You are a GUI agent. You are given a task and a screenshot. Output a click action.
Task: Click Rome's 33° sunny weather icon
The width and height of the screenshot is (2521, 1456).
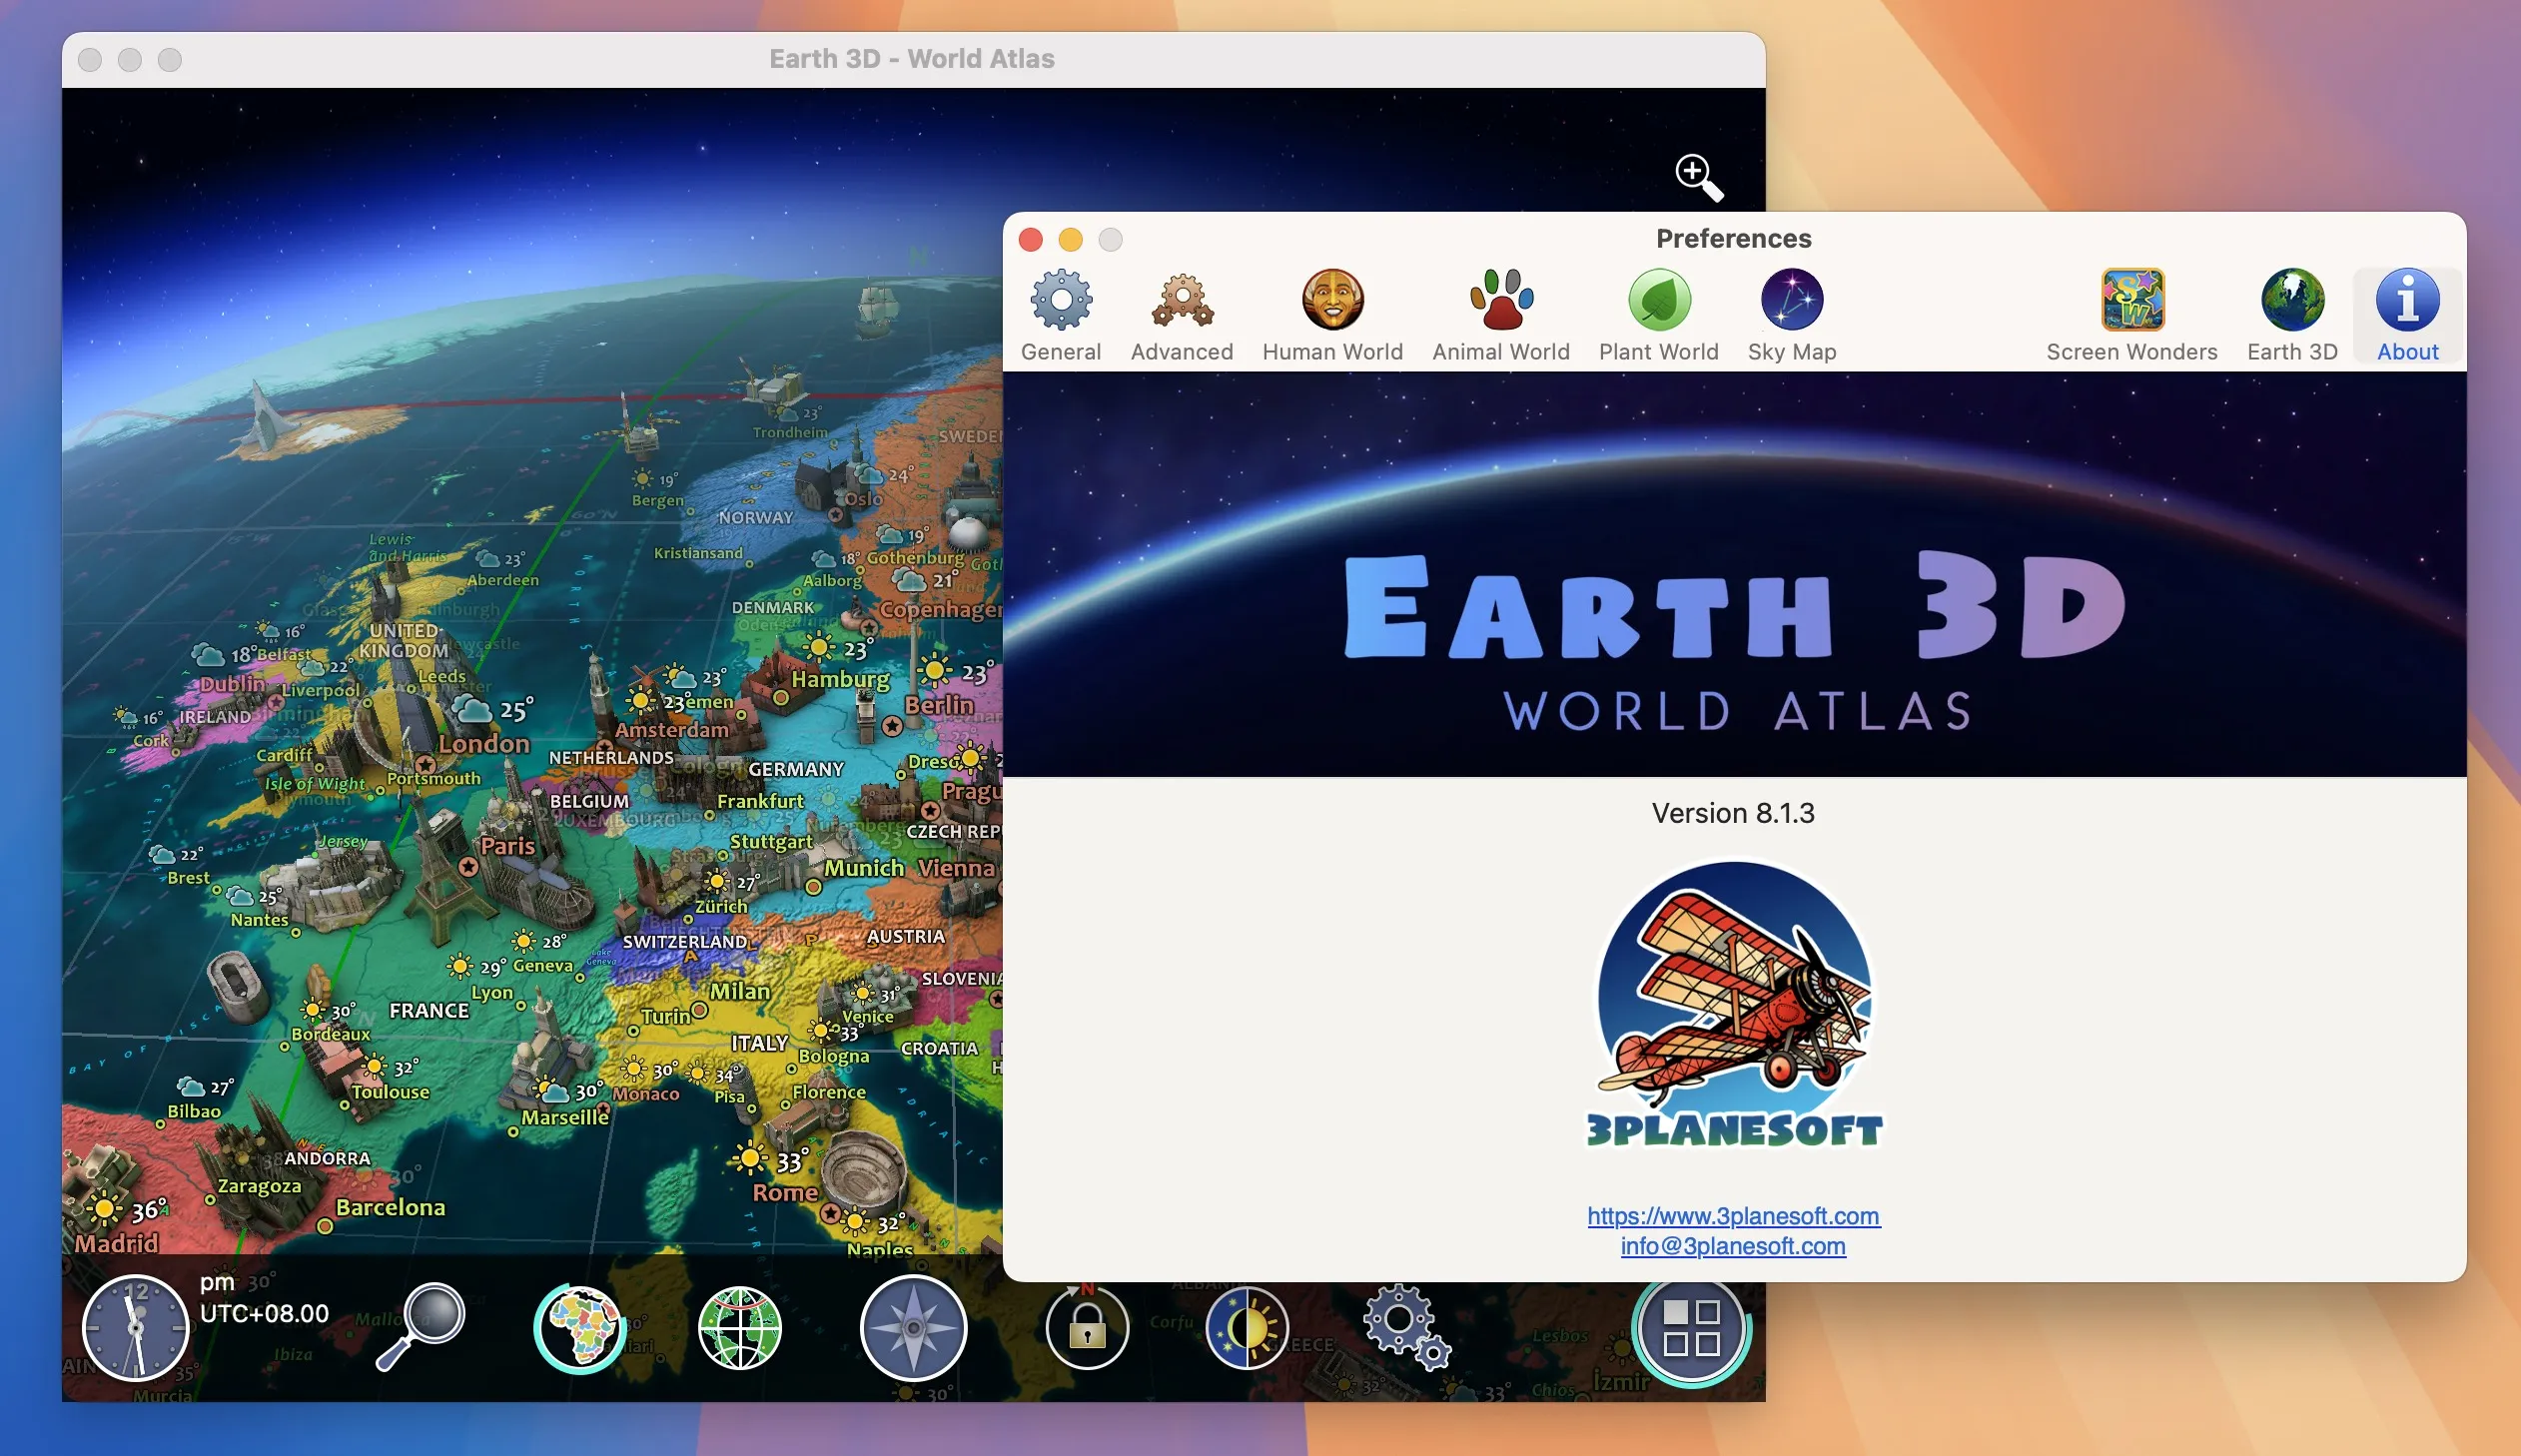(749, 1159)
